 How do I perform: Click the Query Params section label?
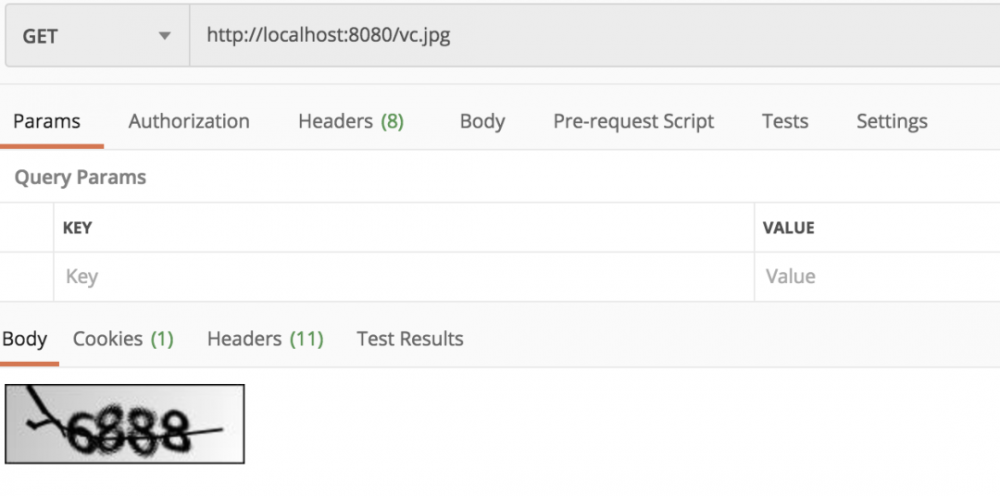80,178
